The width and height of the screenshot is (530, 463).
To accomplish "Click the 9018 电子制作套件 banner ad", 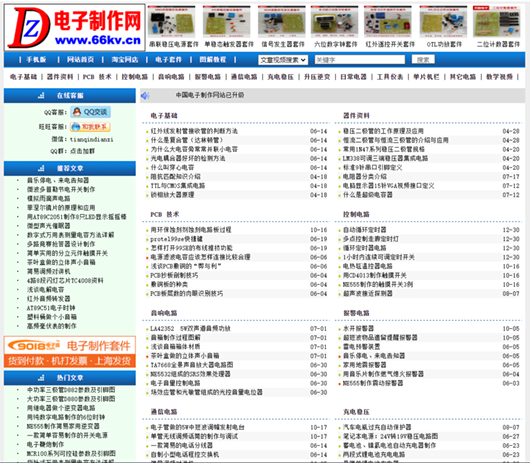I will tap(70, 352).
